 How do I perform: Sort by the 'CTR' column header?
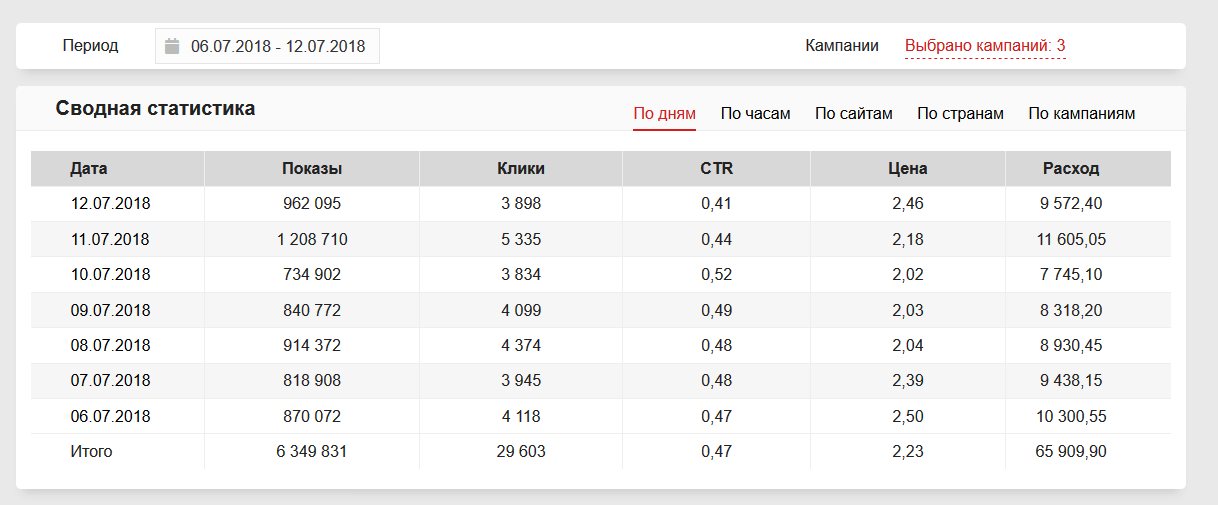[716, 169]
